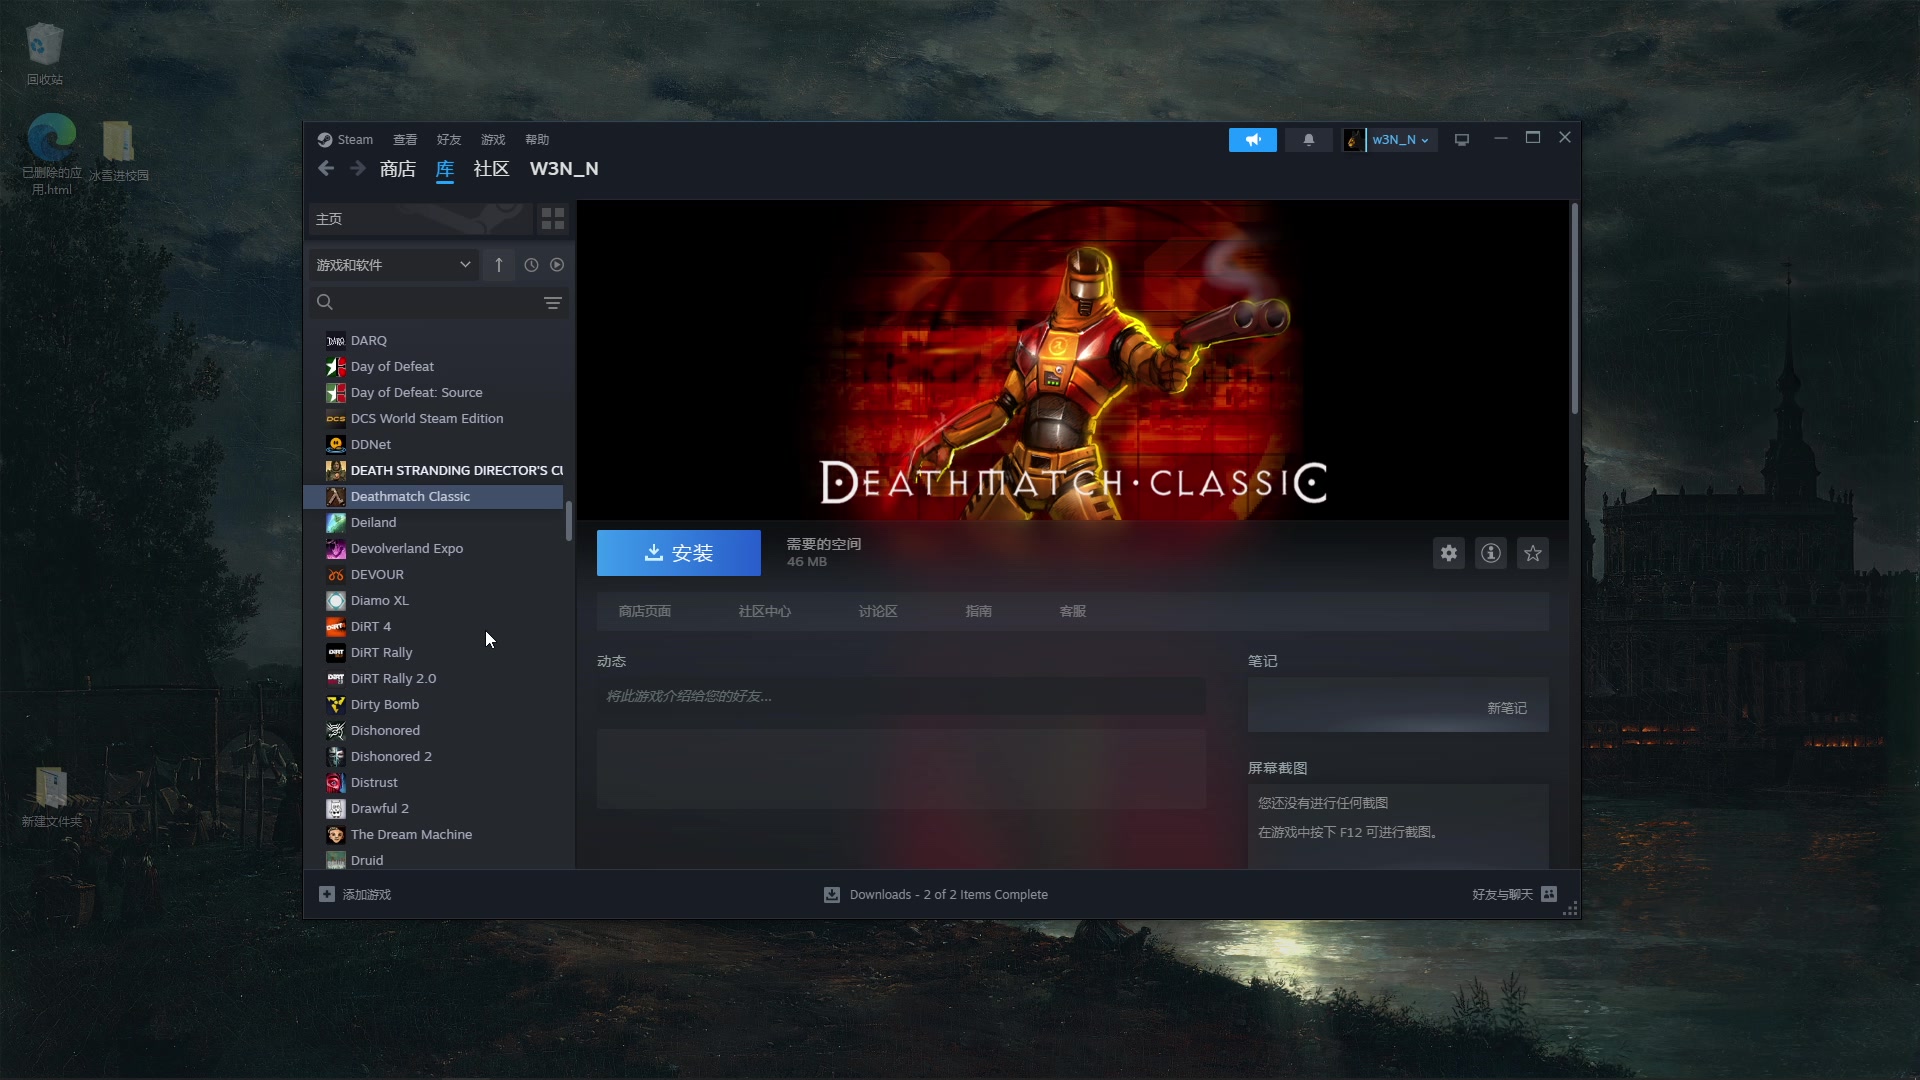Open the 客服 support link

click(1073, 611)
